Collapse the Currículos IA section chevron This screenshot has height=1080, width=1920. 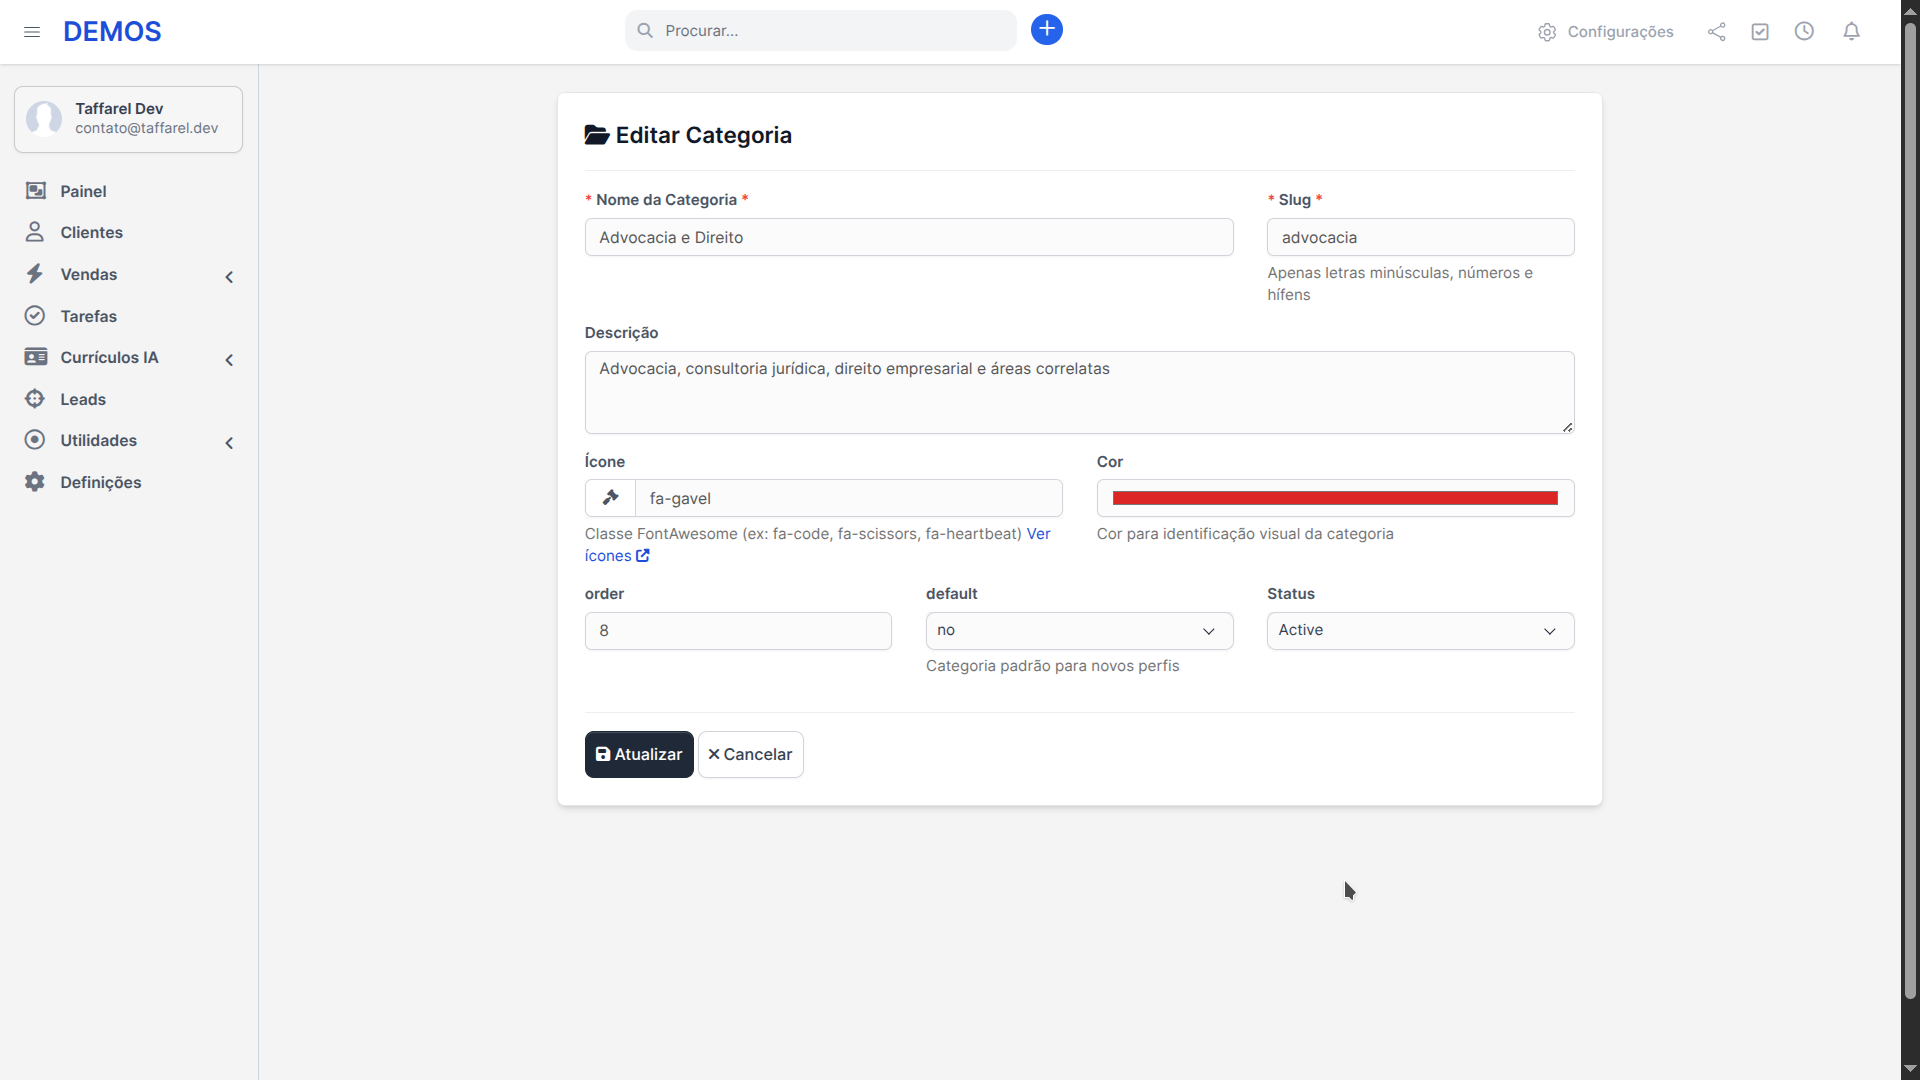tap(229, 359)
